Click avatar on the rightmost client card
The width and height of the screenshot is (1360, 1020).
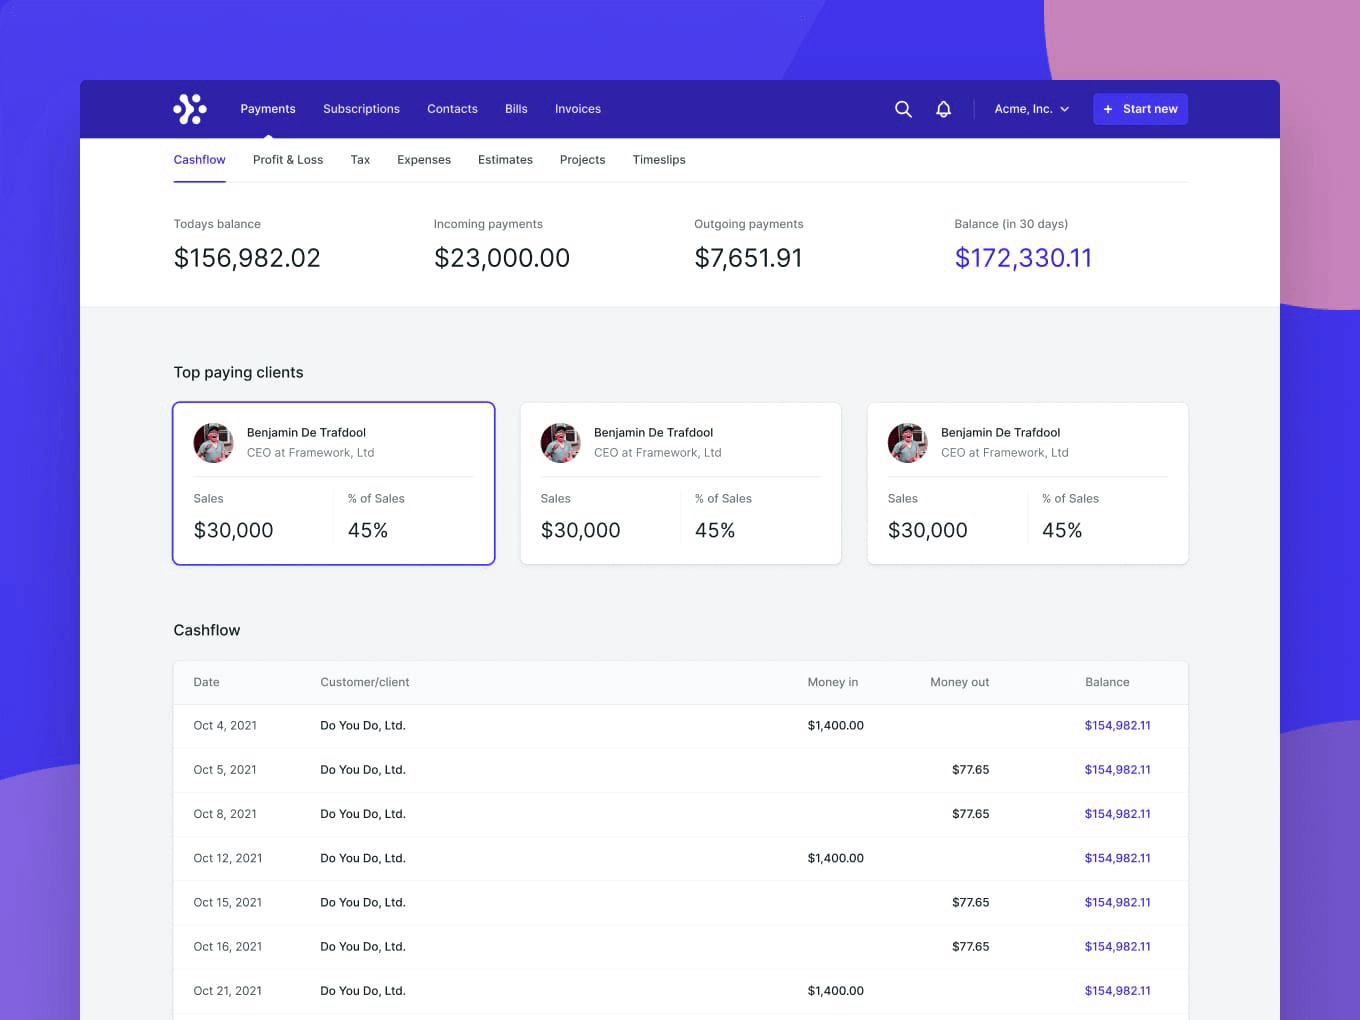pos(907,443)
